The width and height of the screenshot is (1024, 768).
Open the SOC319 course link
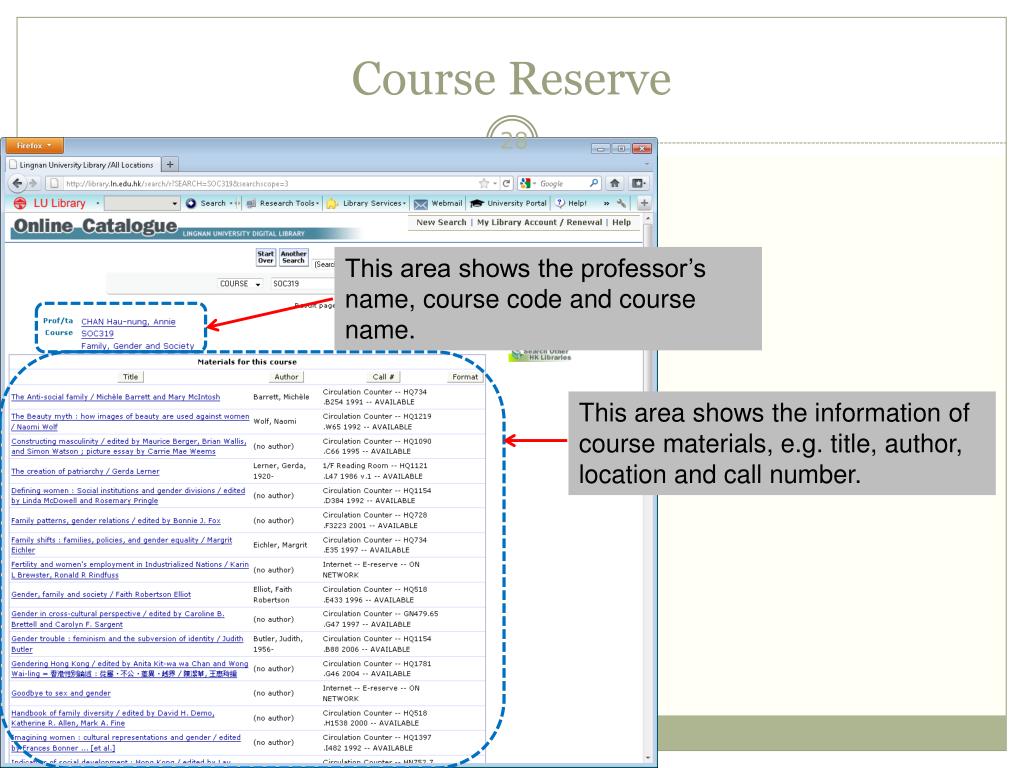[97, 334]
